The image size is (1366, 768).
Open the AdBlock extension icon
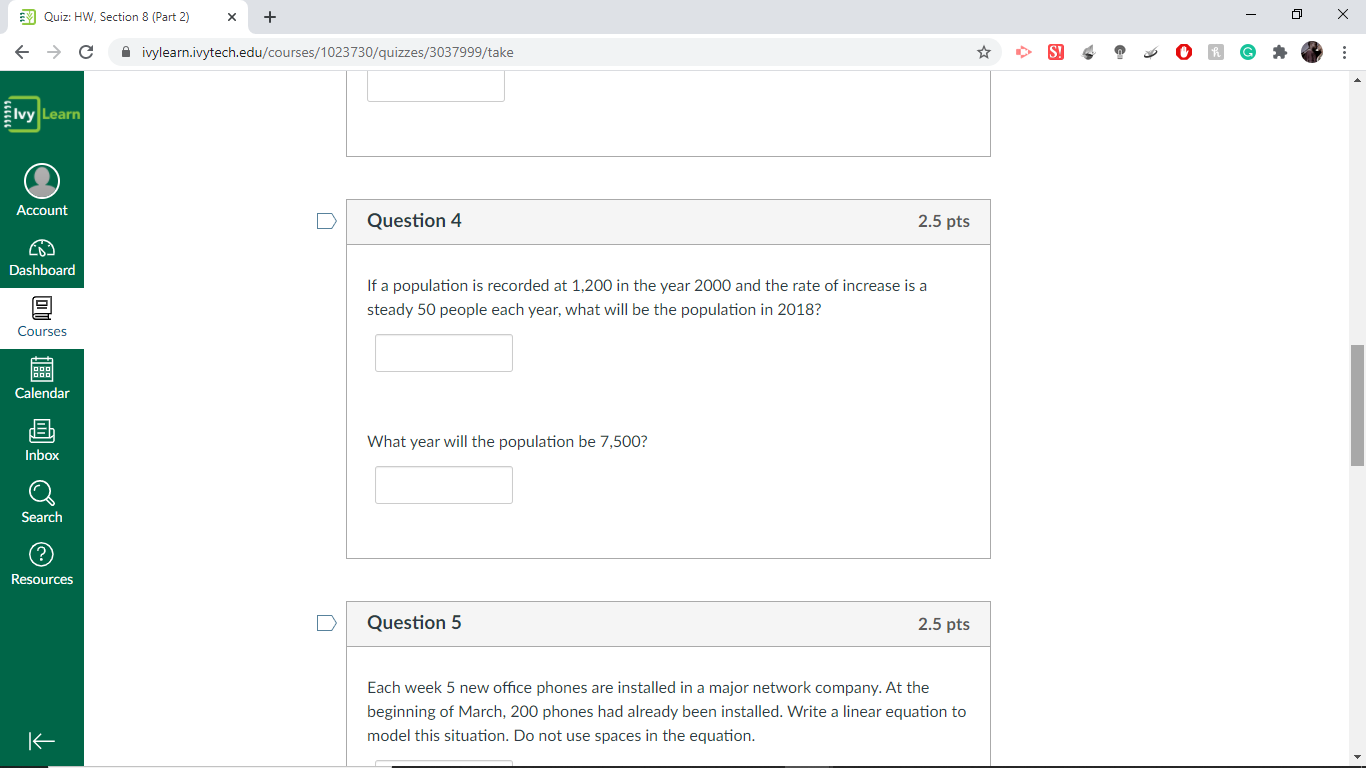tap(1184, 52)
